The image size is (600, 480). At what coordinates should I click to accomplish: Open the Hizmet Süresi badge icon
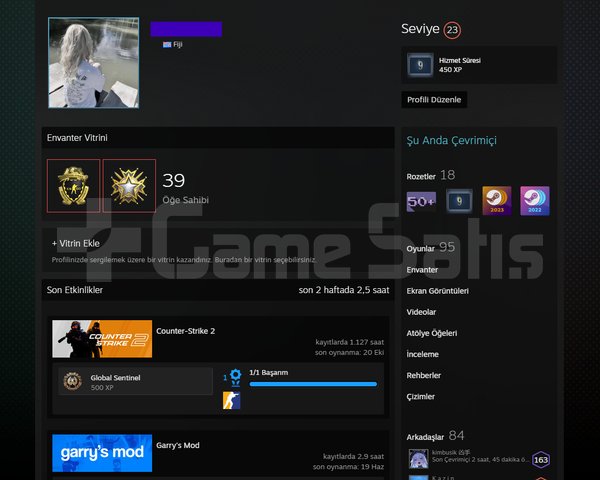pyautogui.click(x=420, y=65)
